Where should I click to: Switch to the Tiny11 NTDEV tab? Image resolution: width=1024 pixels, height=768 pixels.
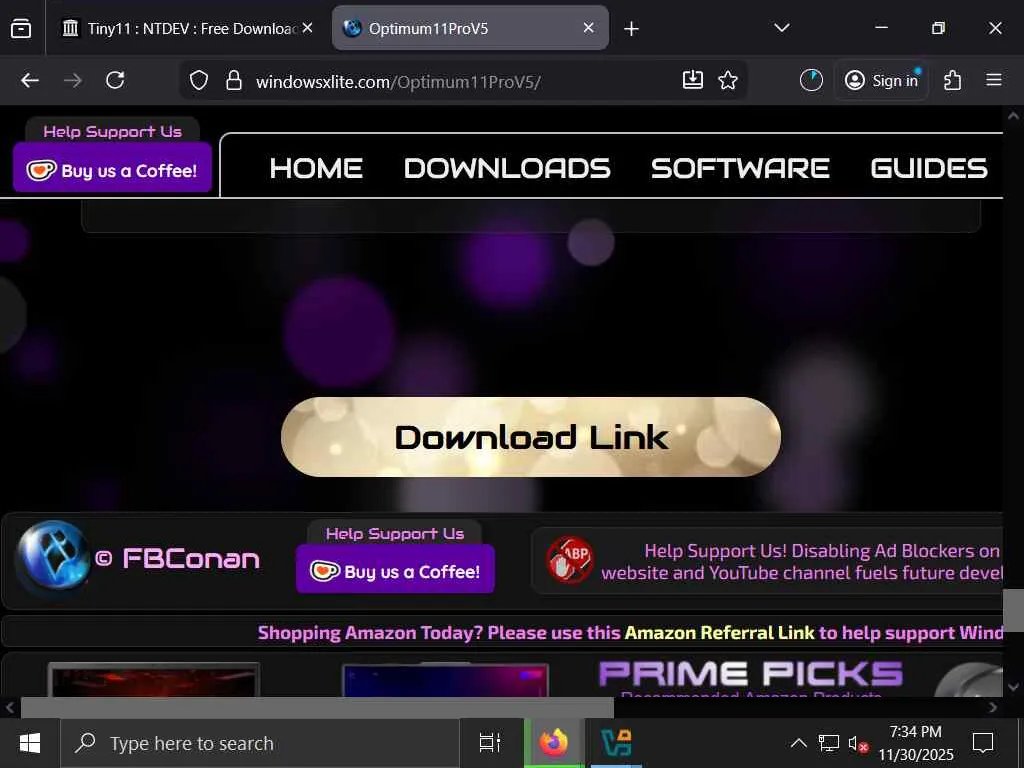(x=187, y=28)
